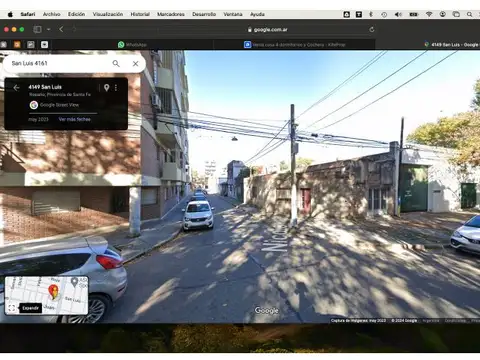Image resolution: width=480 pixels, height=360 pixels.
Task: Clear the San Luis 4161 search
Action: click(x=135, y=63)
